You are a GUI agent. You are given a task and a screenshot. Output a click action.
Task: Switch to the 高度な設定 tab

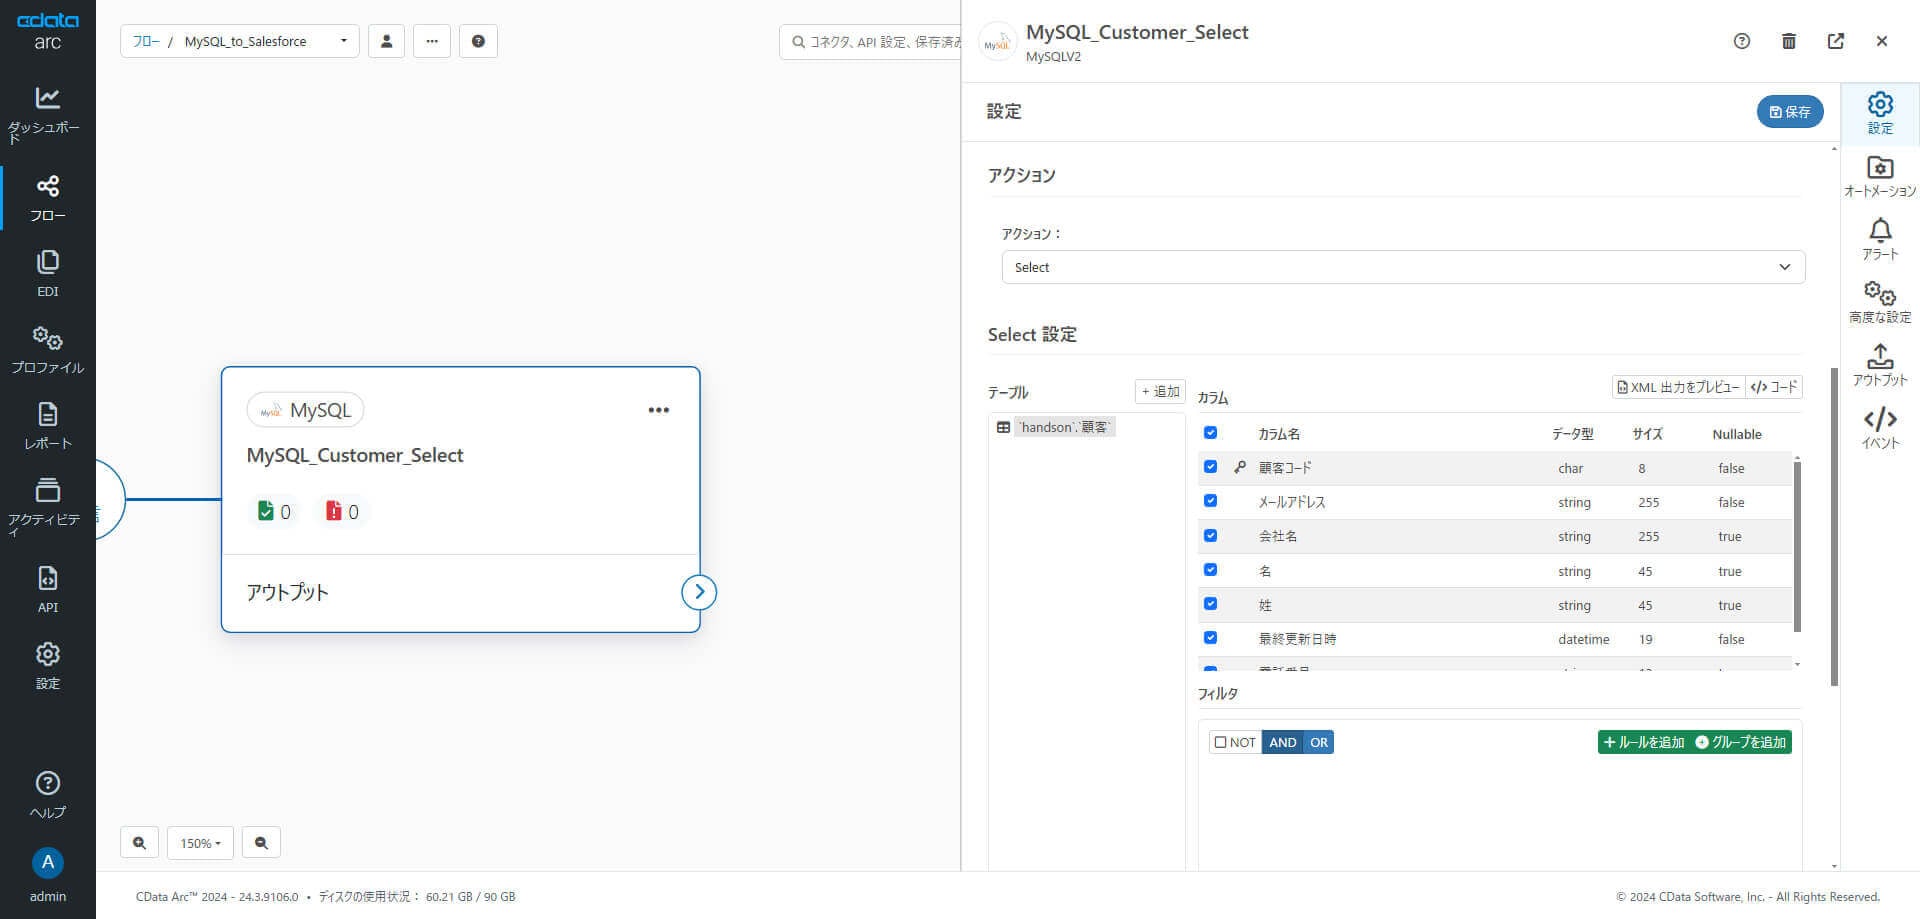click(1880, 302)
